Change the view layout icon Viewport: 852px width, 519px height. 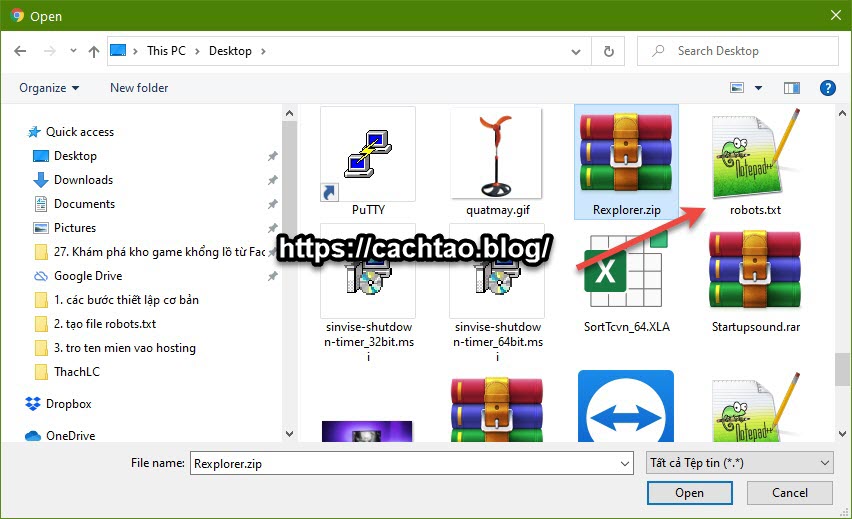(x=737, y=87)
